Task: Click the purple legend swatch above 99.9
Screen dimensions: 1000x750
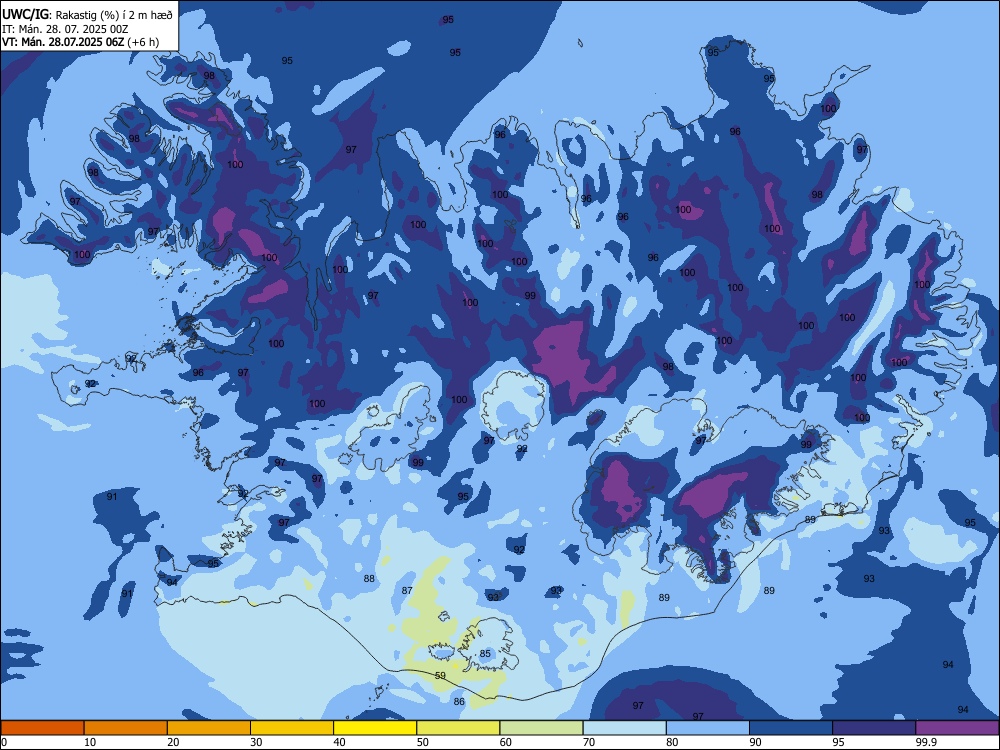Action: (957, 728)
